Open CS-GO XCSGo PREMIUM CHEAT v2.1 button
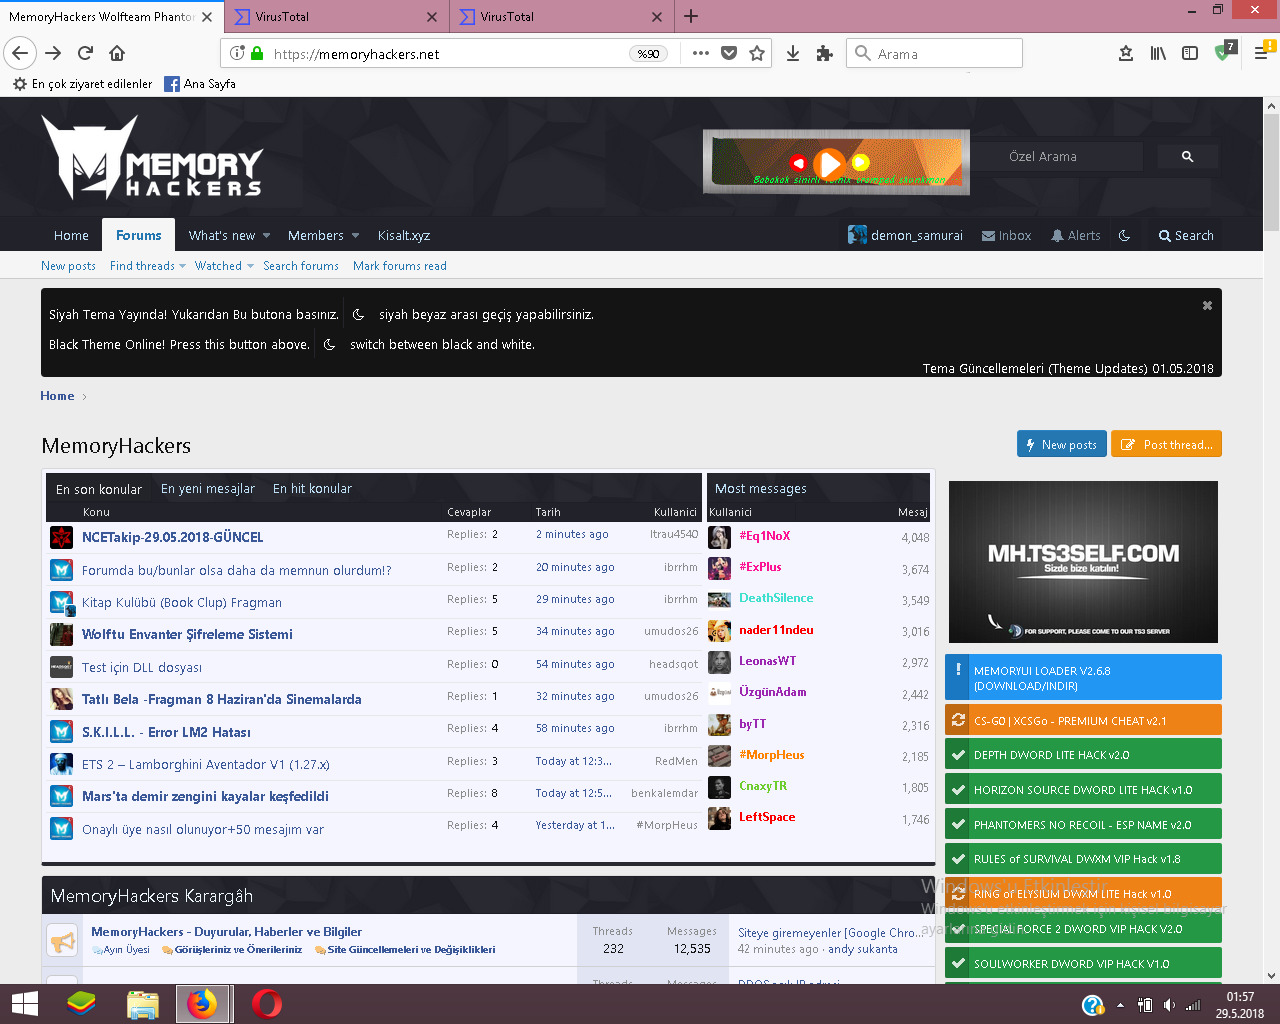The image size is (1280, 1024). tap(1083, 720)
